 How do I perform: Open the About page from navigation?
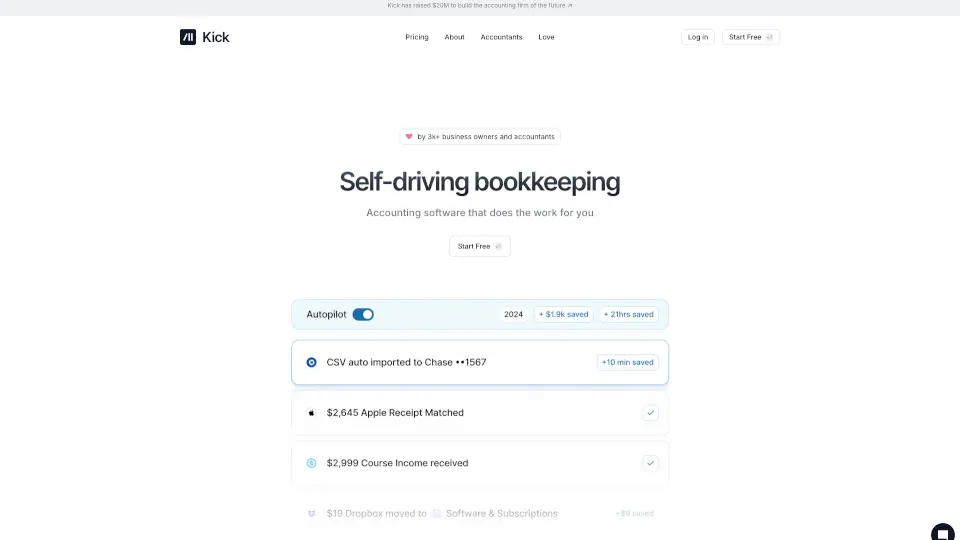[x=454, y=37]
